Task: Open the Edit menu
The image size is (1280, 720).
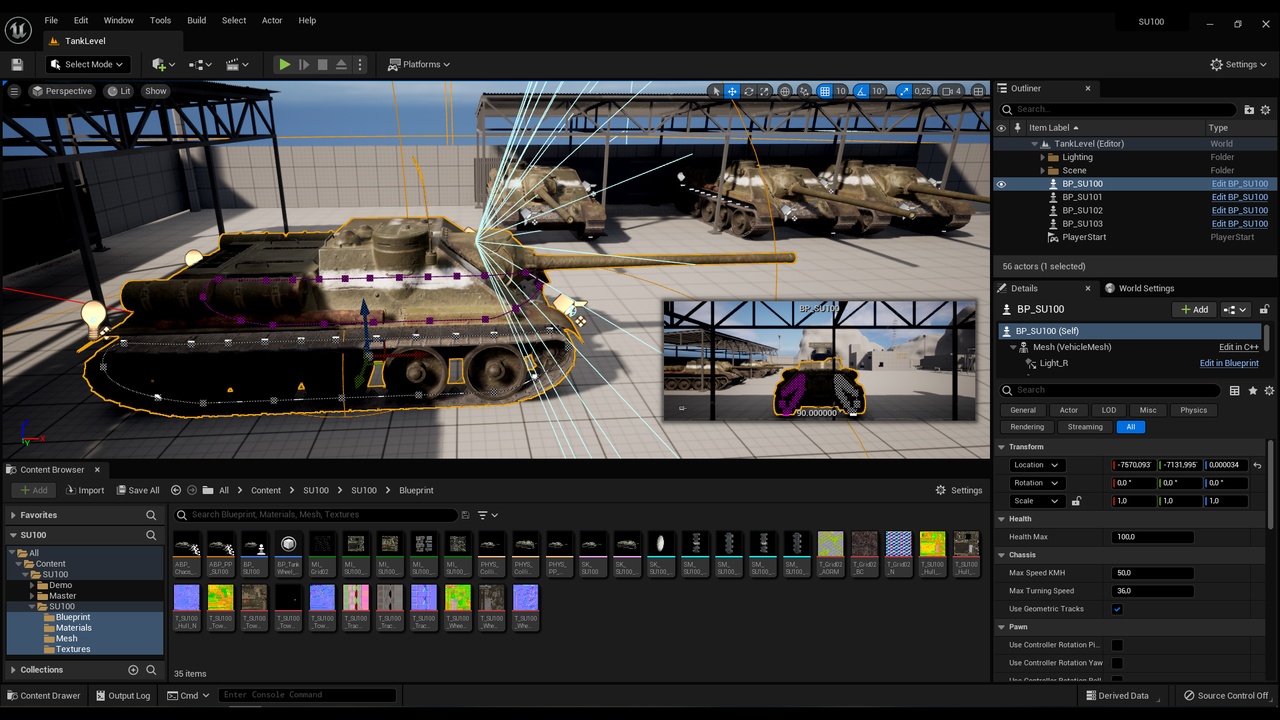Action: click(x=81, y=20)
